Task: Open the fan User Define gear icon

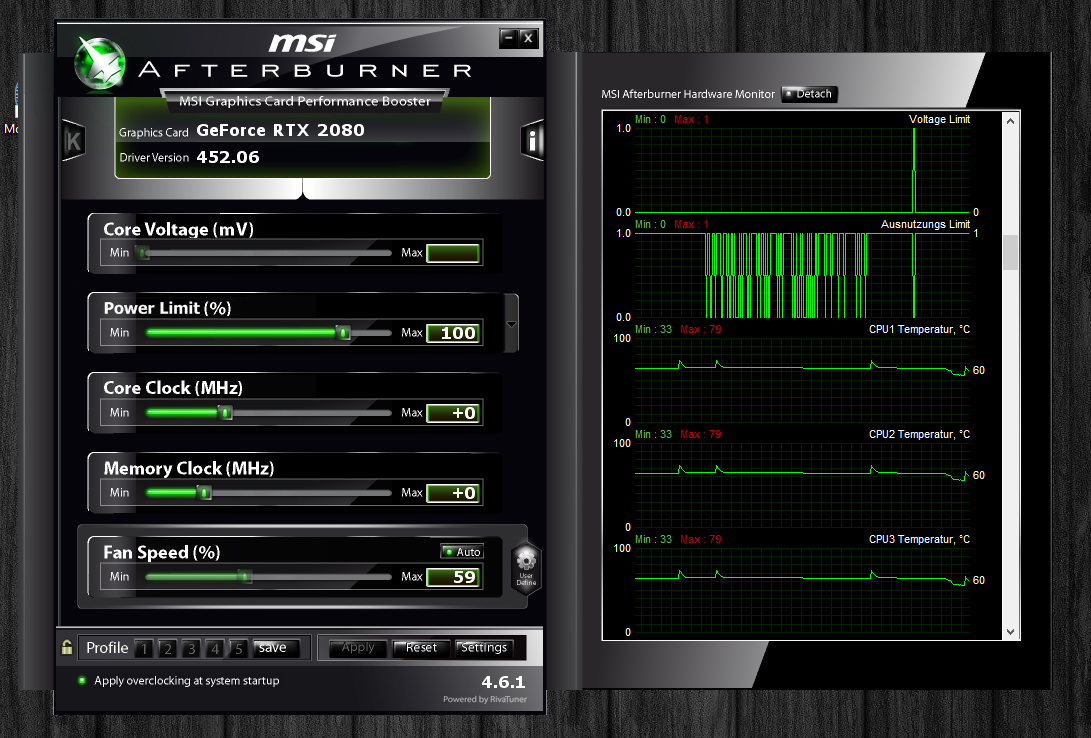Action: click(x=526, y=565)
